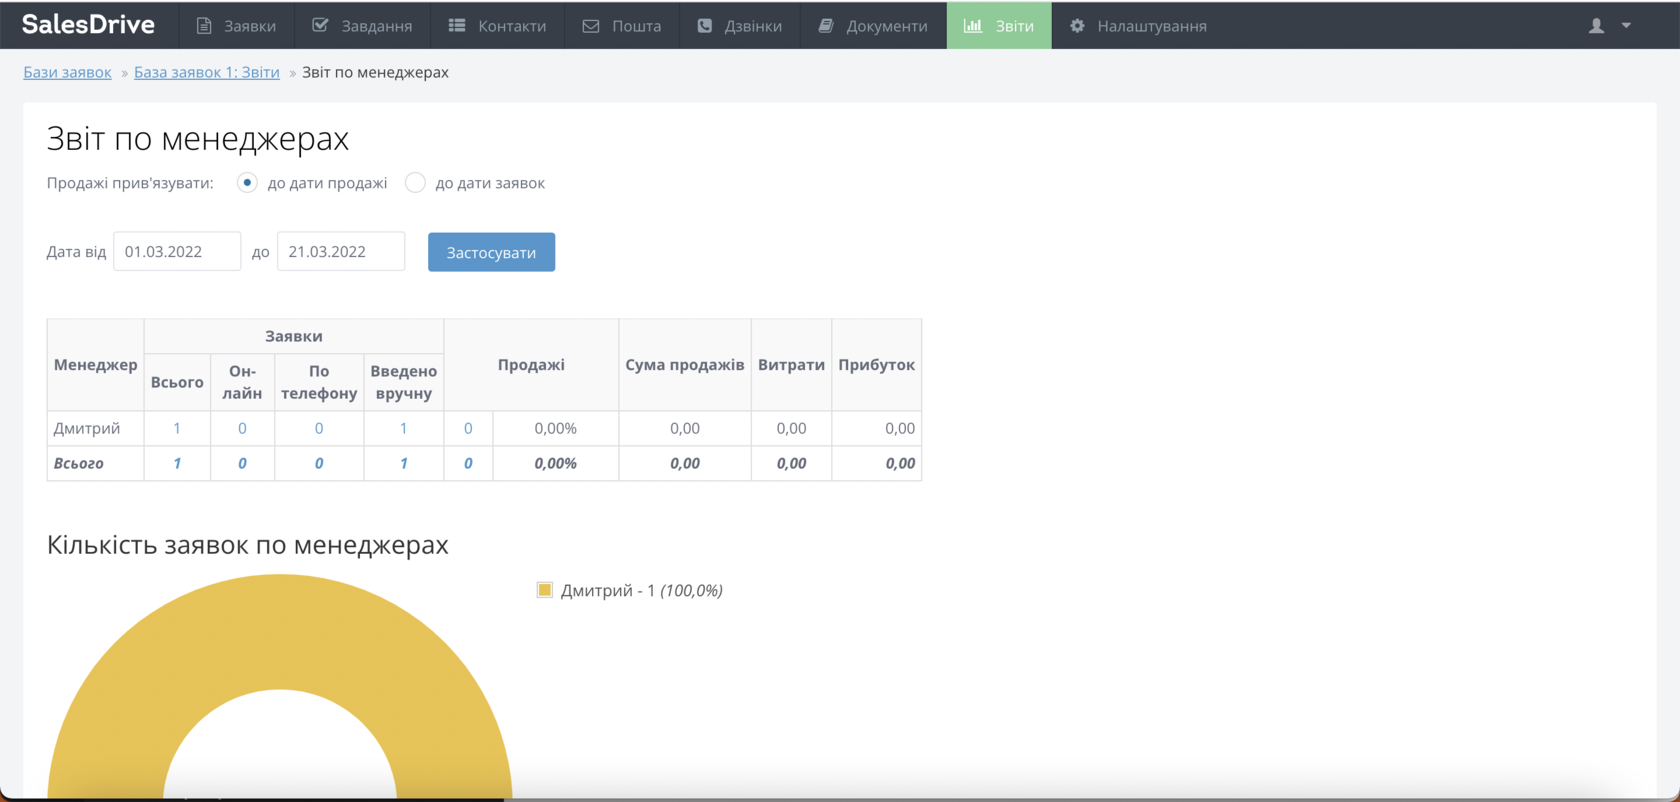Screen dimensions: 1680x802
Task: Click the Звіт по менеджерах page title
Action: (x=198, y=138)
